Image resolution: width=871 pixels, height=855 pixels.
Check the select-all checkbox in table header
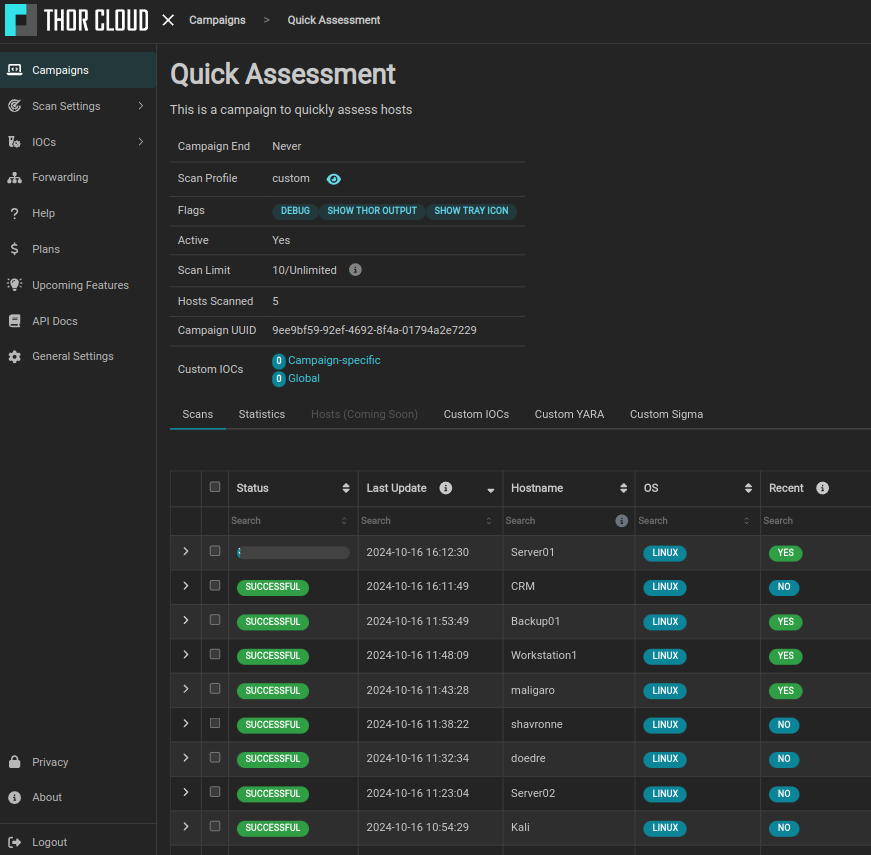point(215,487)
